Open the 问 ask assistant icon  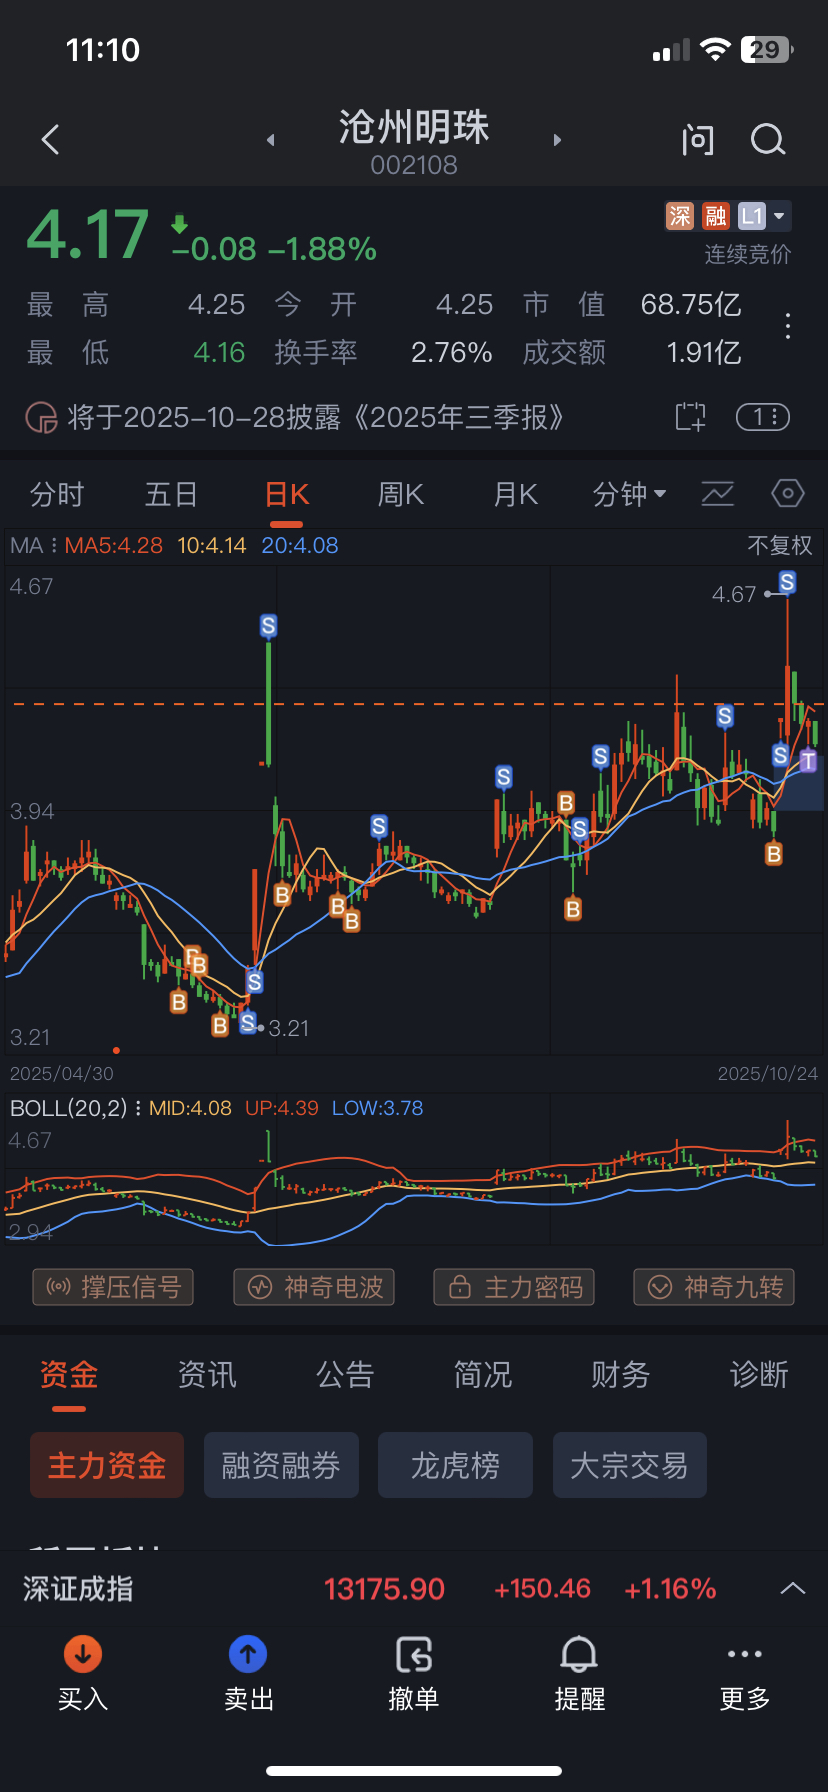[697, 140]
